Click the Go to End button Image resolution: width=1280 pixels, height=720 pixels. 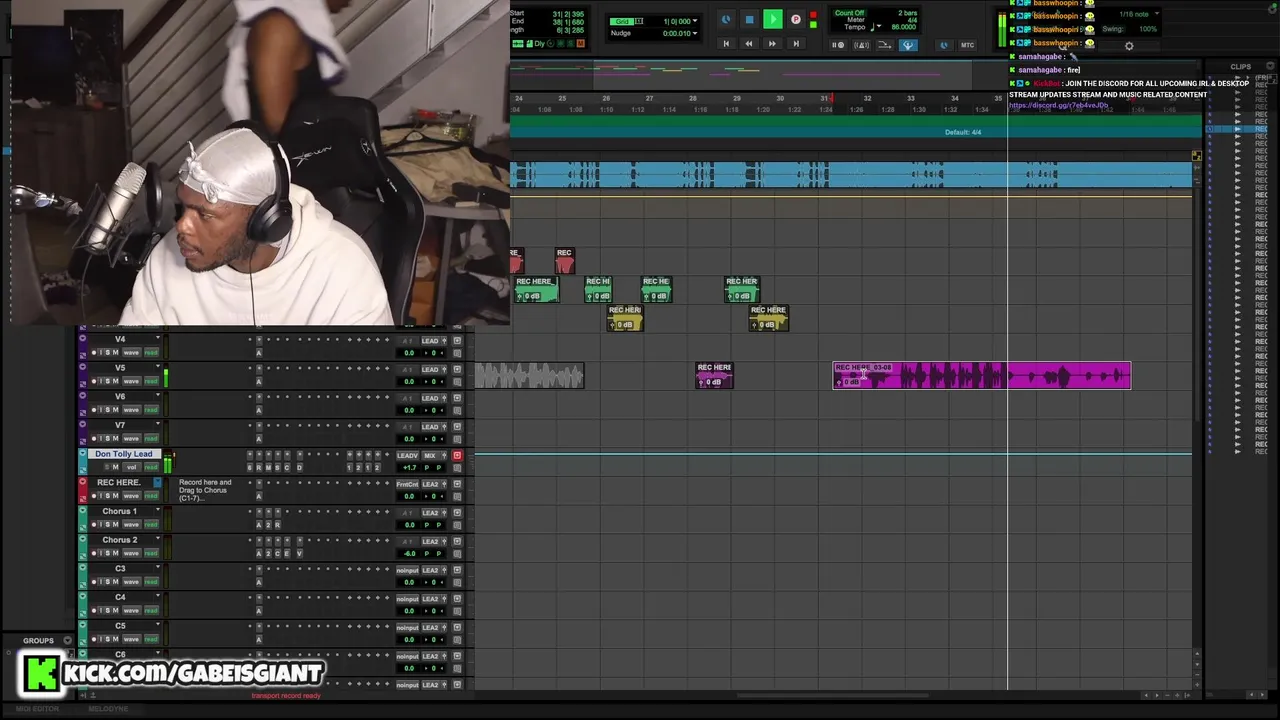(795, 44)
